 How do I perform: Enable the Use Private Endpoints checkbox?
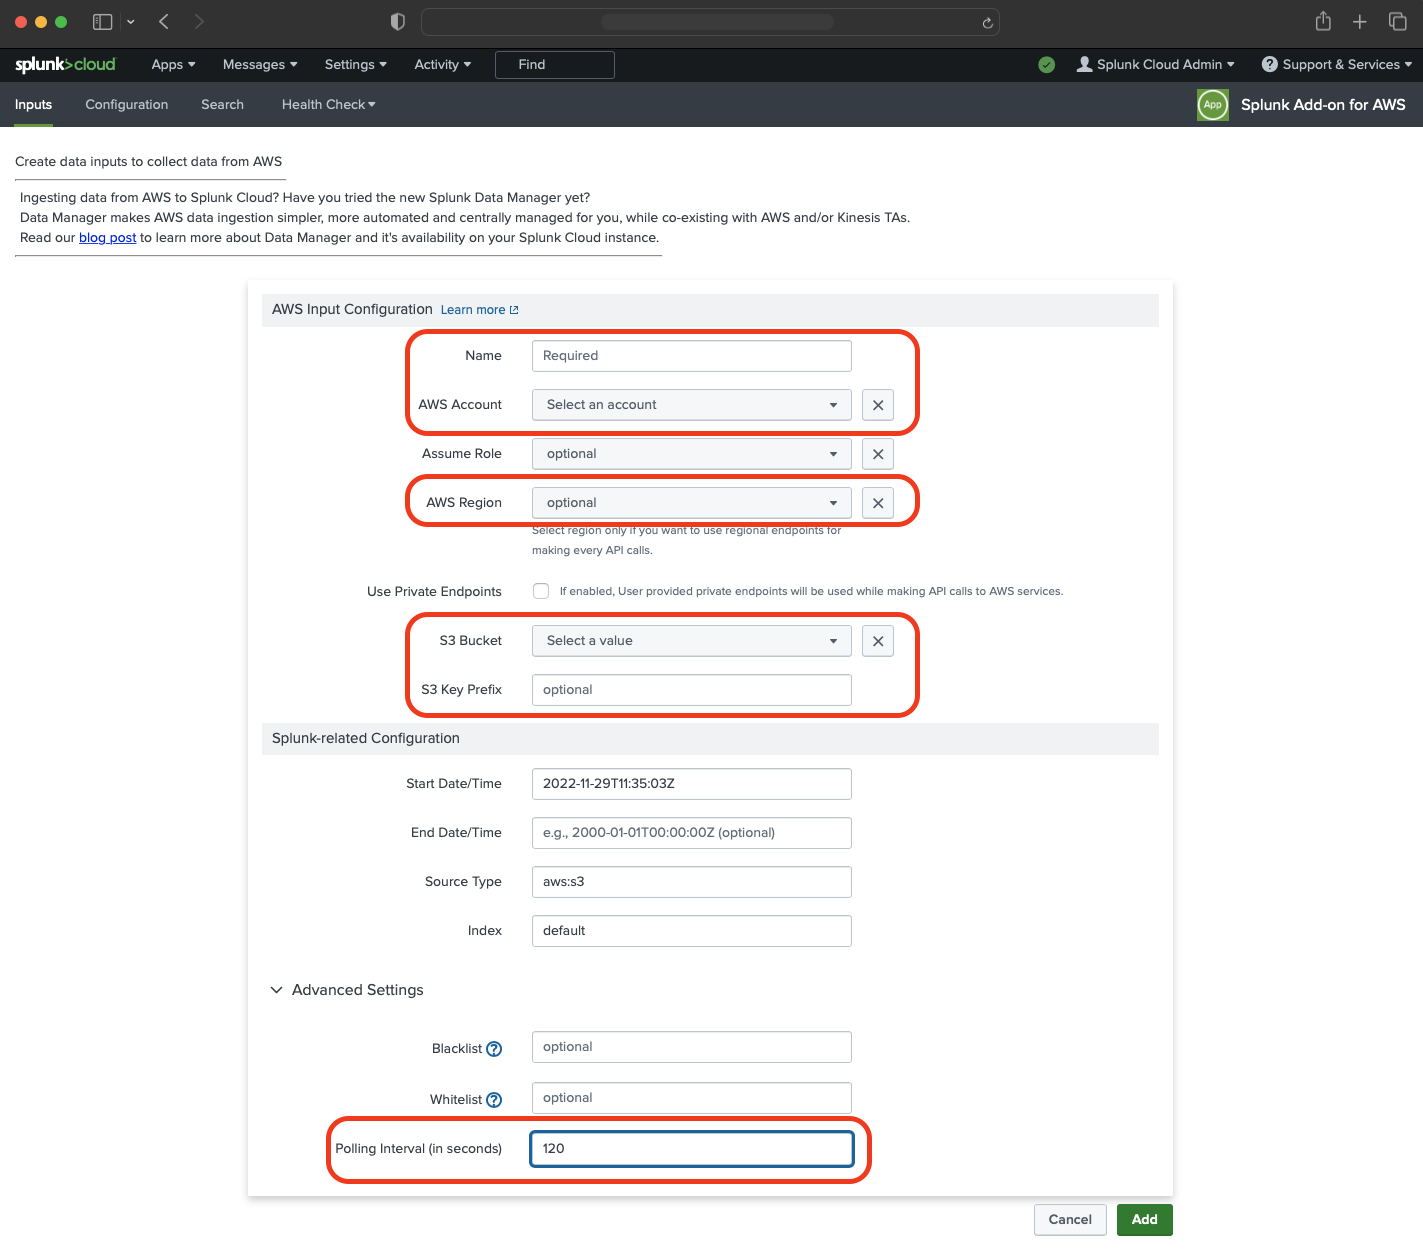(x=541, y=591)
